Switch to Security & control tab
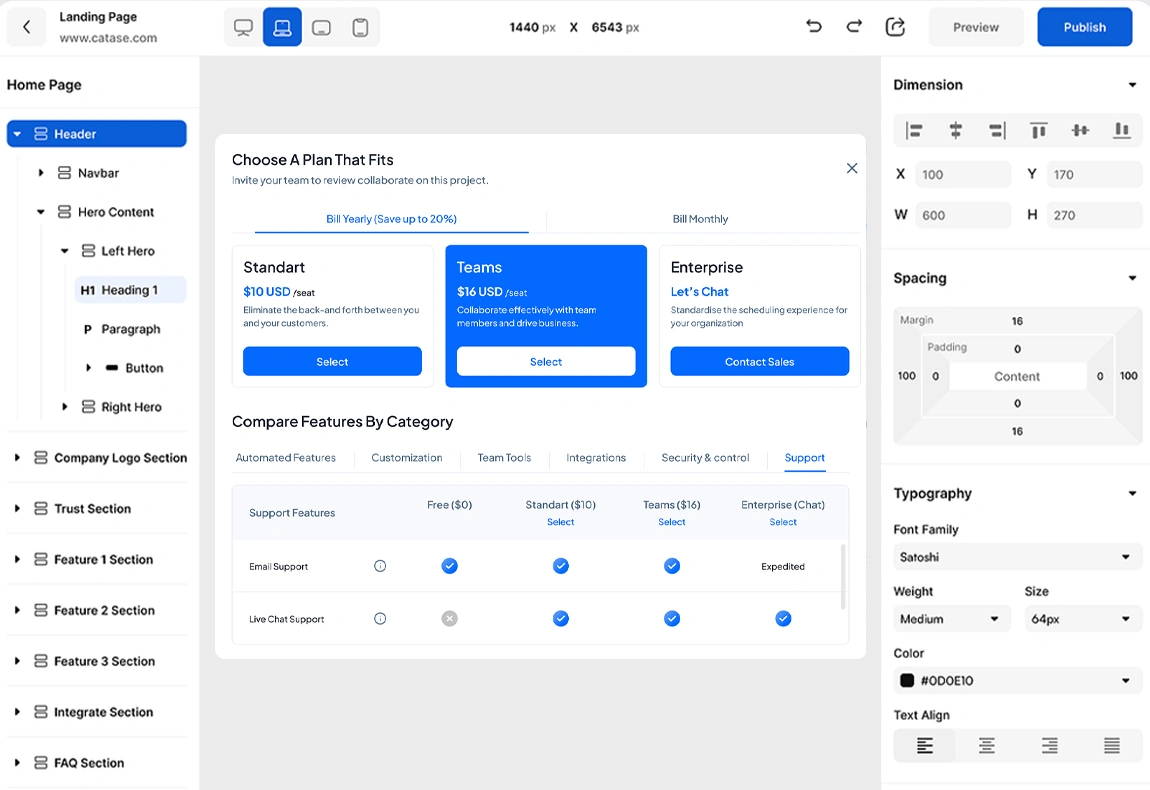 click(705, 458)
